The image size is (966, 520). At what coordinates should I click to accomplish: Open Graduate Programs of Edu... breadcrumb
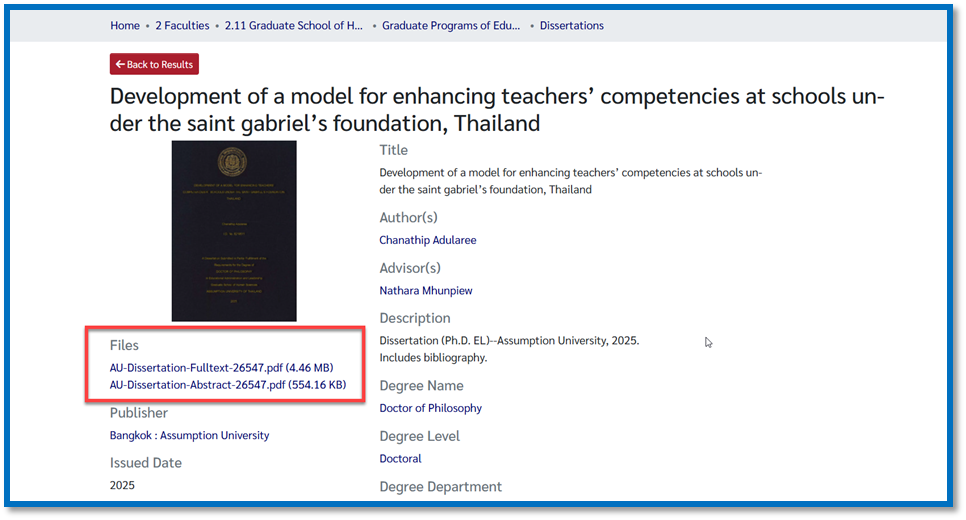pyautogui.click(x=451, y=26)
